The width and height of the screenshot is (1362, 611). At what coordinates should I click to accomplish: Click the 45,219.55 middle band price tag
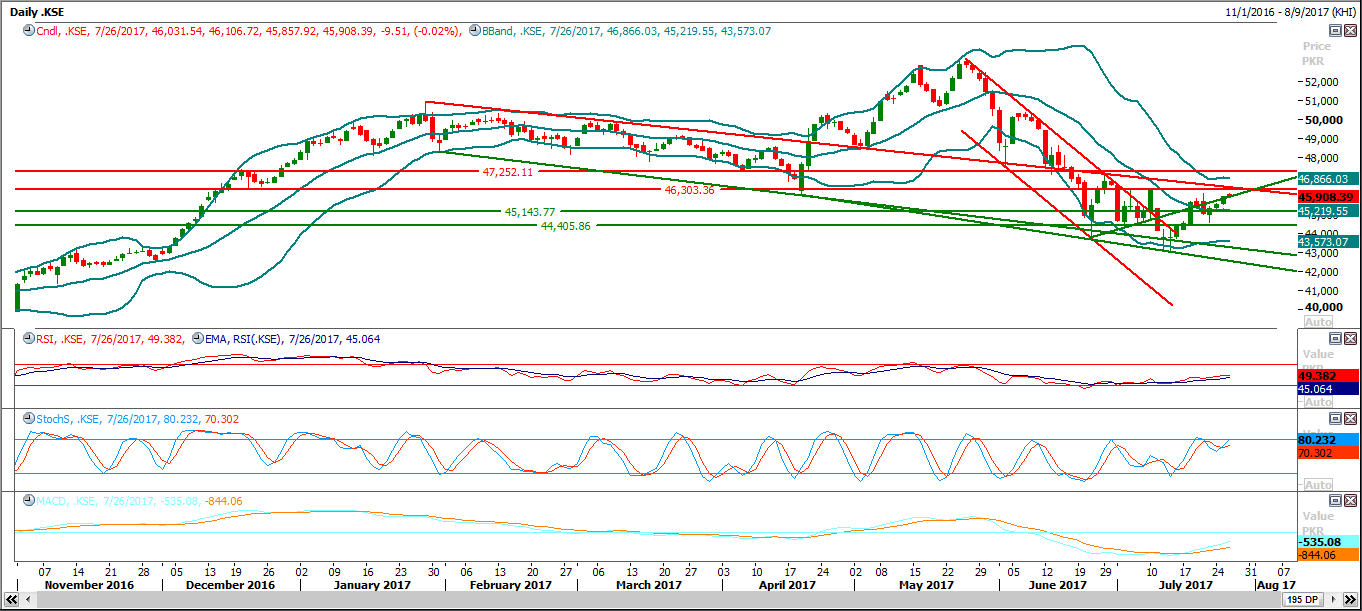[1328, 211]
